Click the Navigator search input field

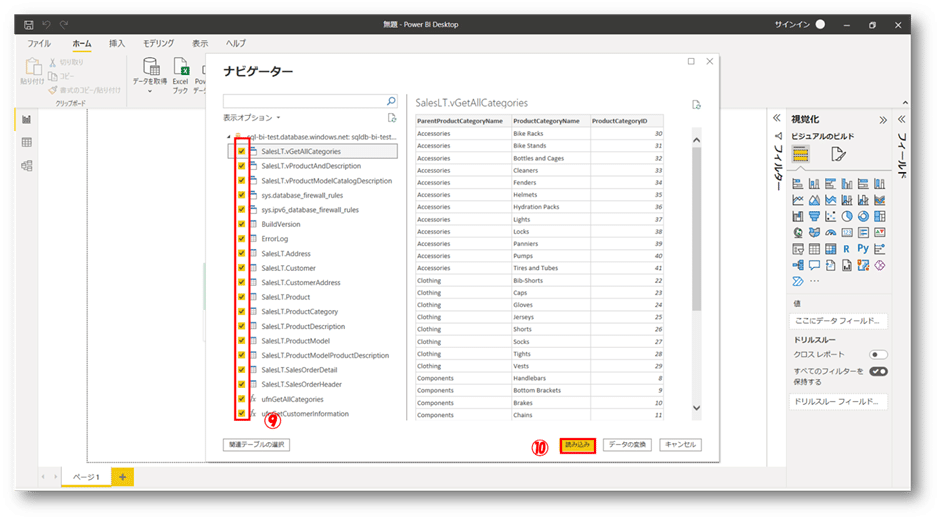pos(304,101)
